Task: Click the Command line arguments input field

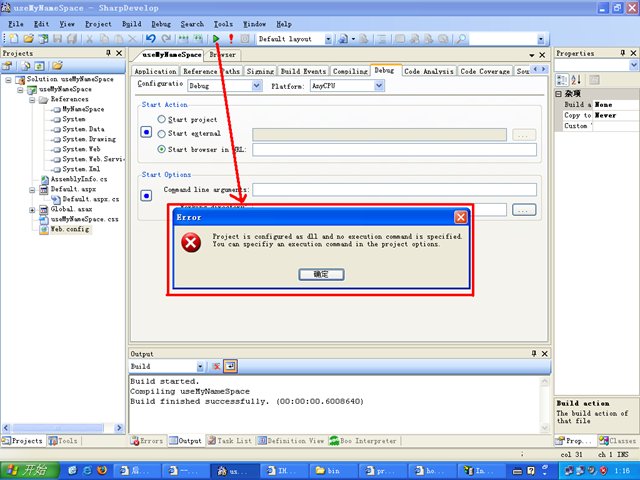Action: (x=394, y=189)
